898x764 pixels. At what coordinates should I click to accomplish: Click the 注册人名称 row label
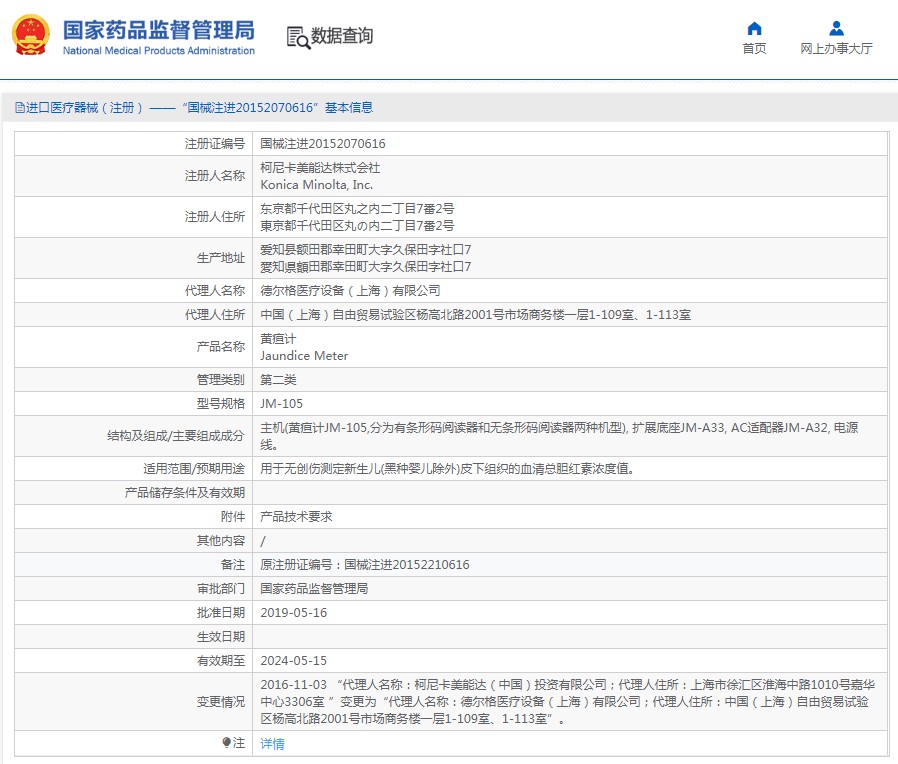click(x=215, y=176)
